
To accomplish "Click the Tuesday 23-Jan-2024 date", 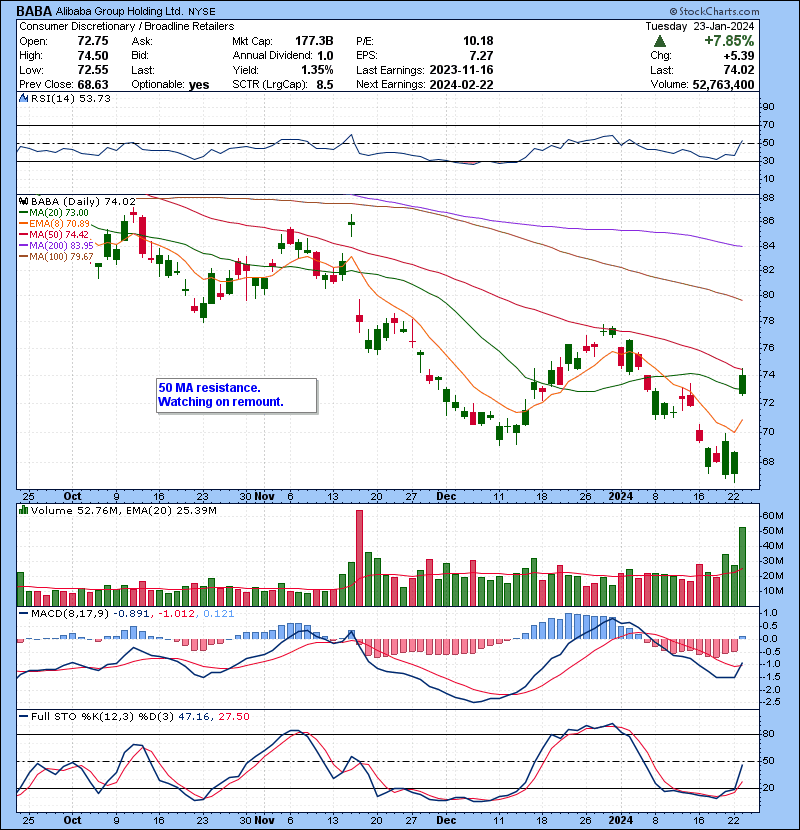I will (x=699, y=26).
